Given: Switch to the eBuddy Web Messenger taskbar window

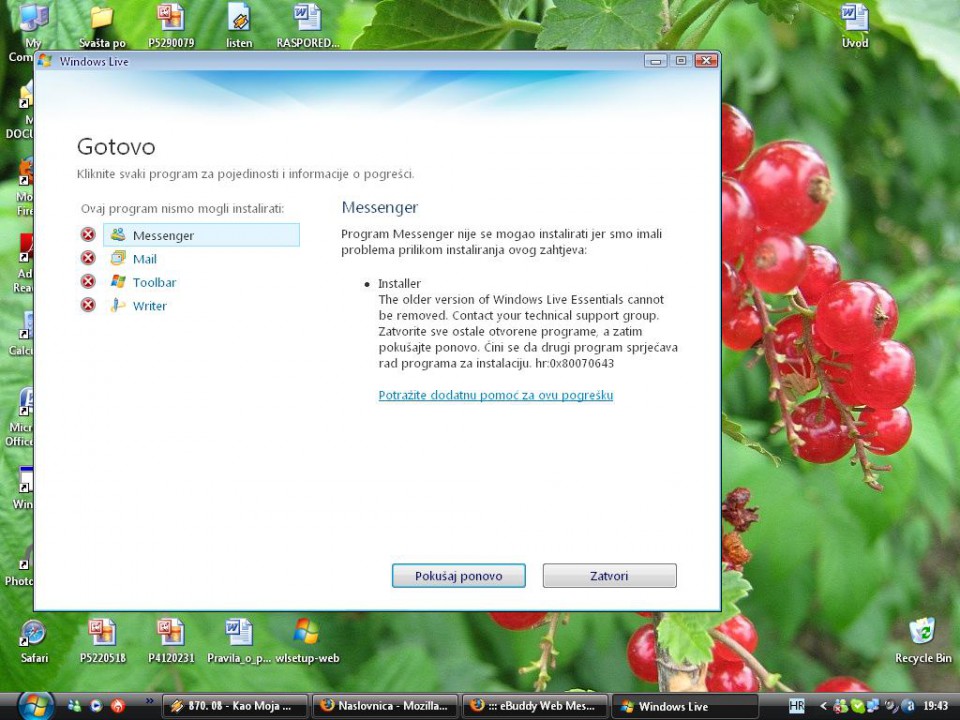Looking at the screenshot, I should [536, 706].
